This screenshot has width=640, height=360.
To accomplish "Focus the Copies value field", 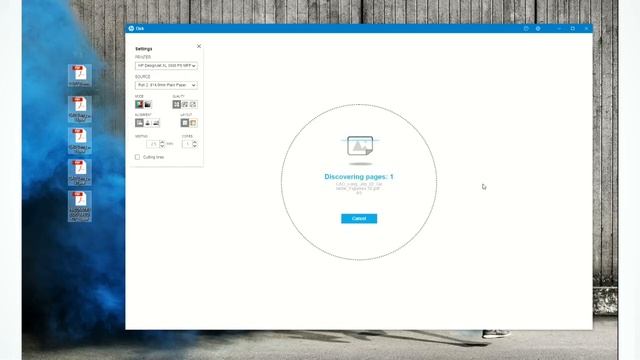I will pyautogui.click(x=187, y=144).
